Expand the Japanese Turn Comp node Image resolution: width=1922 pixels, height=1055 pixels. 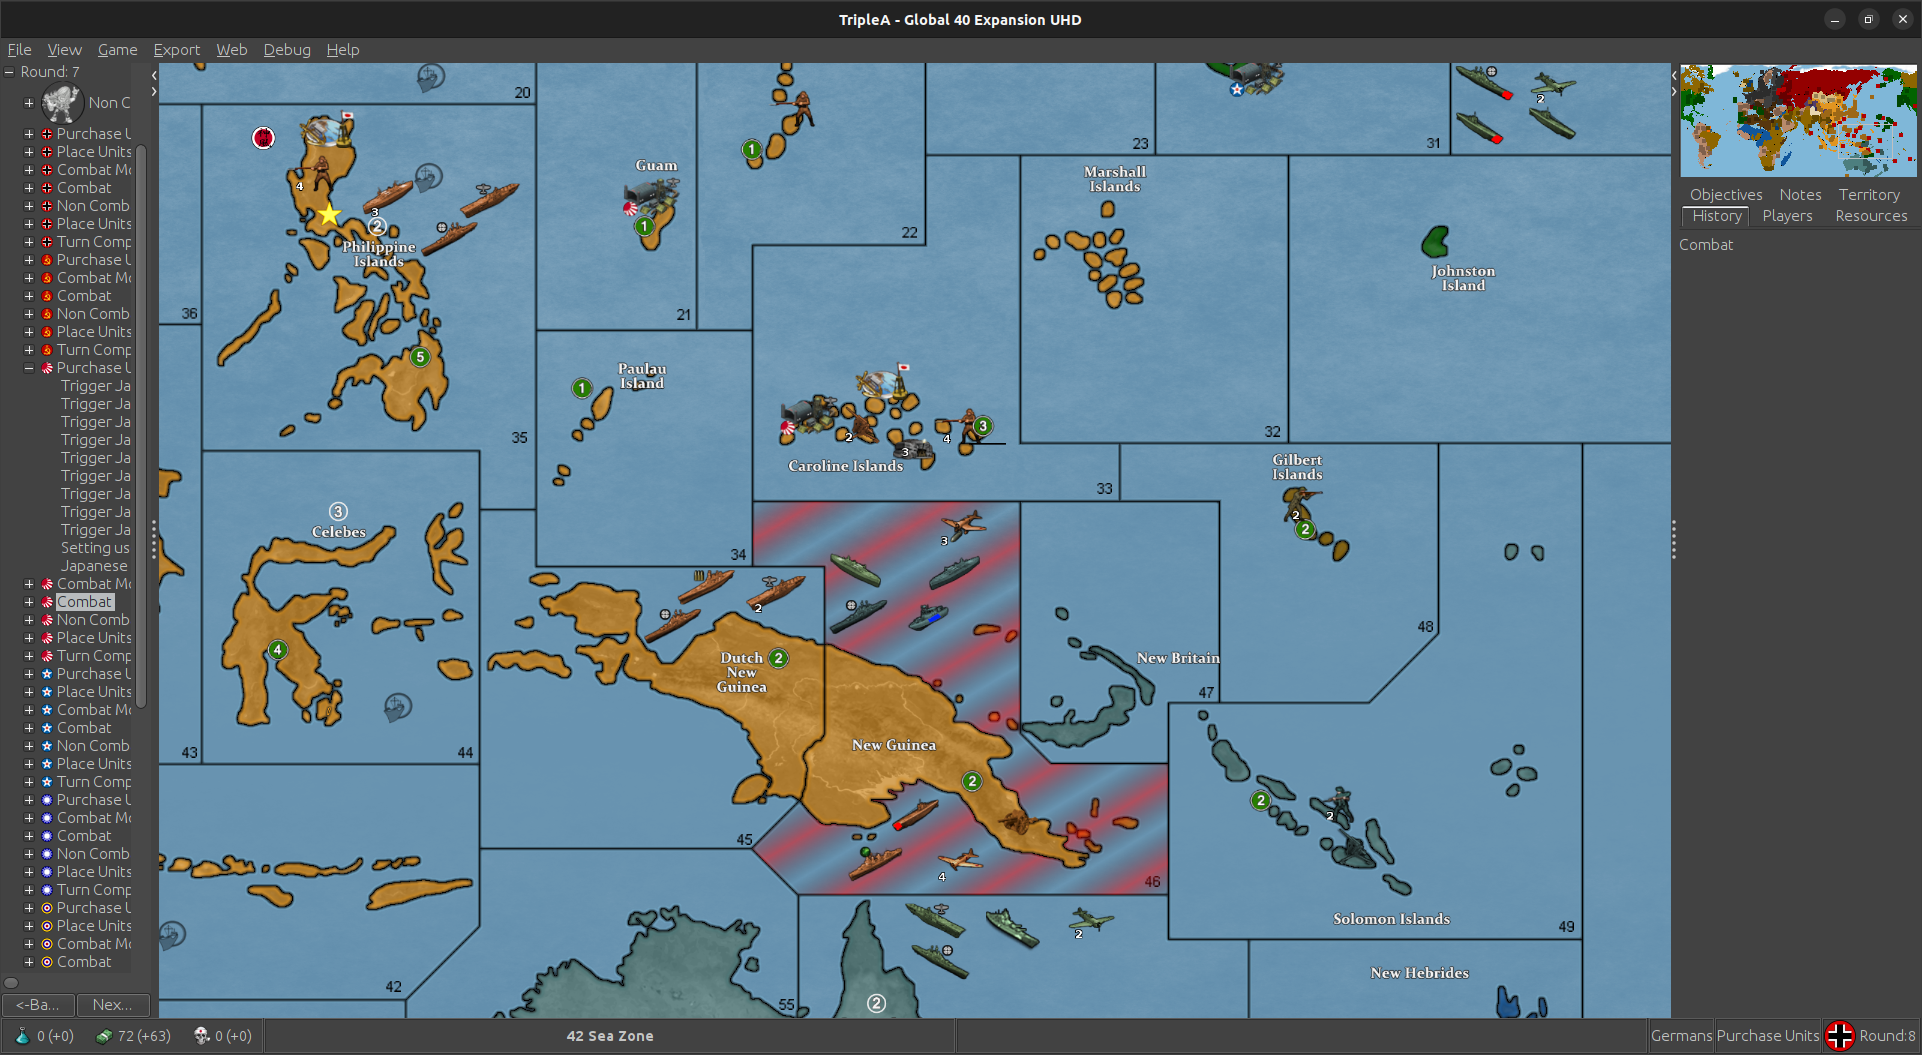click(29, 656)
